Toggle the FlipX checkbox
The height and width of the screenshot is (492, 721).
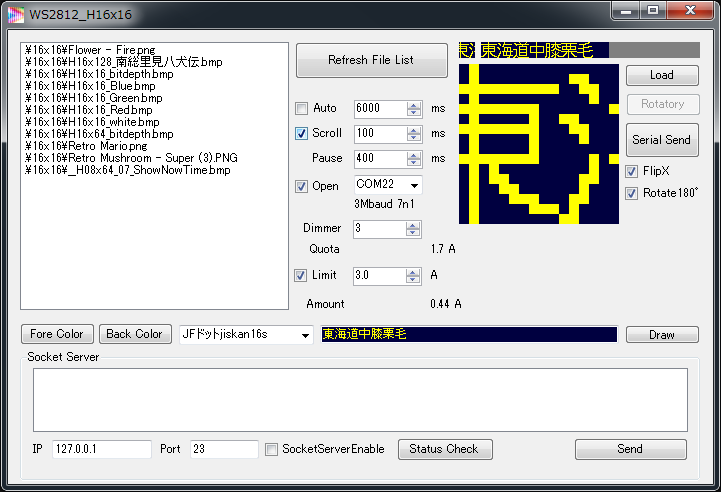(x=631, y=172)
